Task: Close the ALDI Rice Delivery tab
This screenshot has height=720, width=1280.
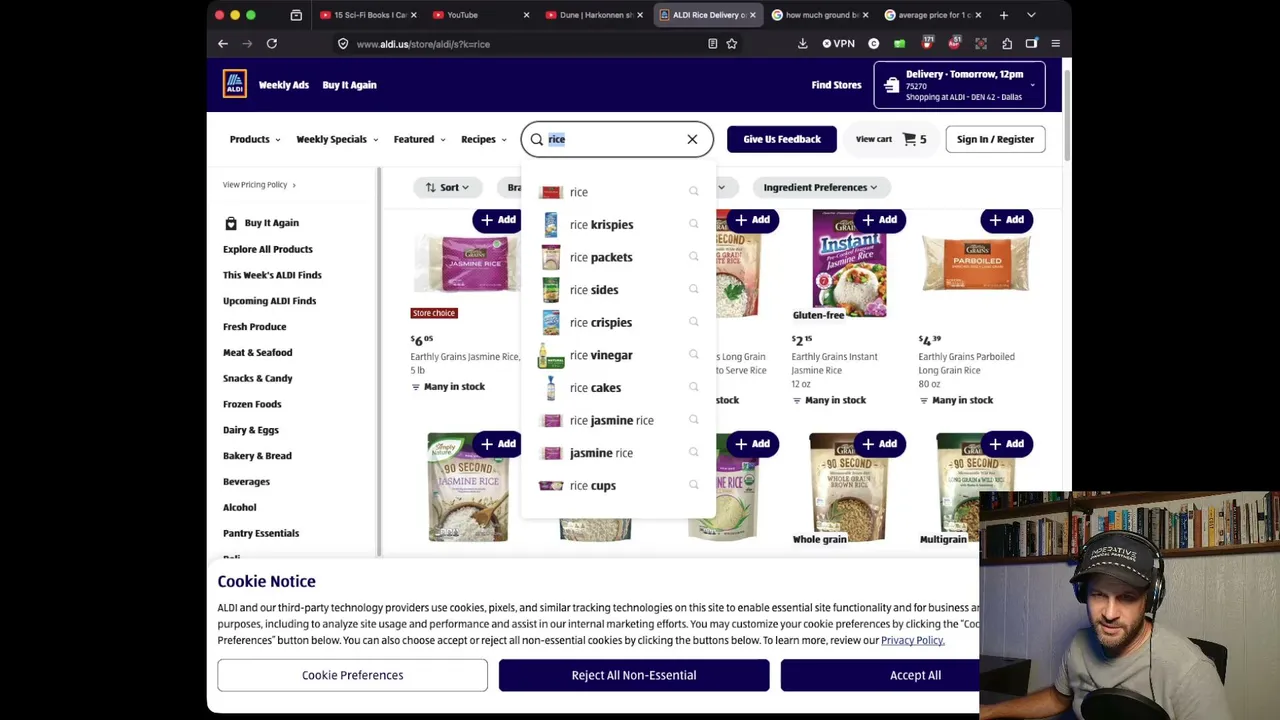Action: [x=752, y=15]
